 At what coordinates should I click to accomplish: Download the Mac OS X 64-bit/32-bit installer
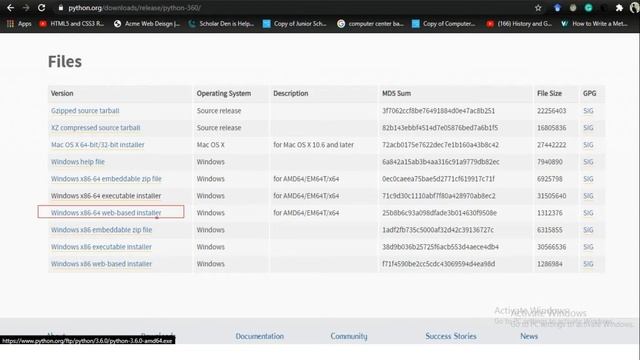pyautogui.click(x=98, y=145)
